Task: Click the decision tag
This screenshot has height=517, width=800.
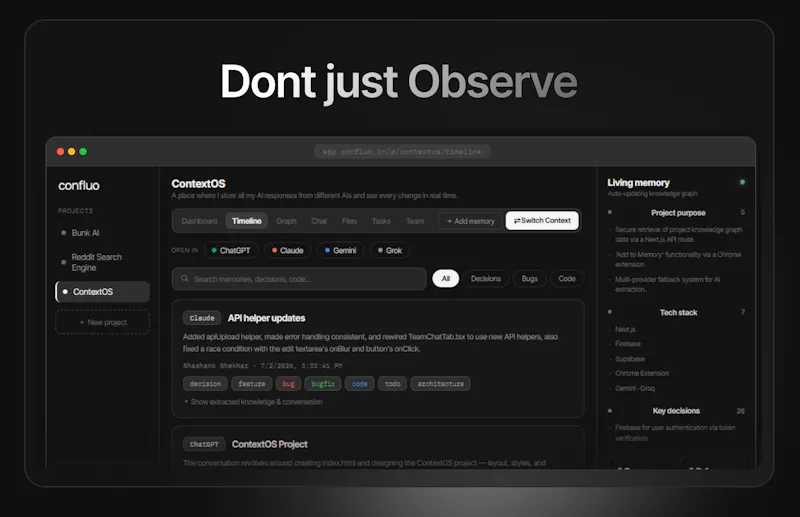Action: point(205,384)
